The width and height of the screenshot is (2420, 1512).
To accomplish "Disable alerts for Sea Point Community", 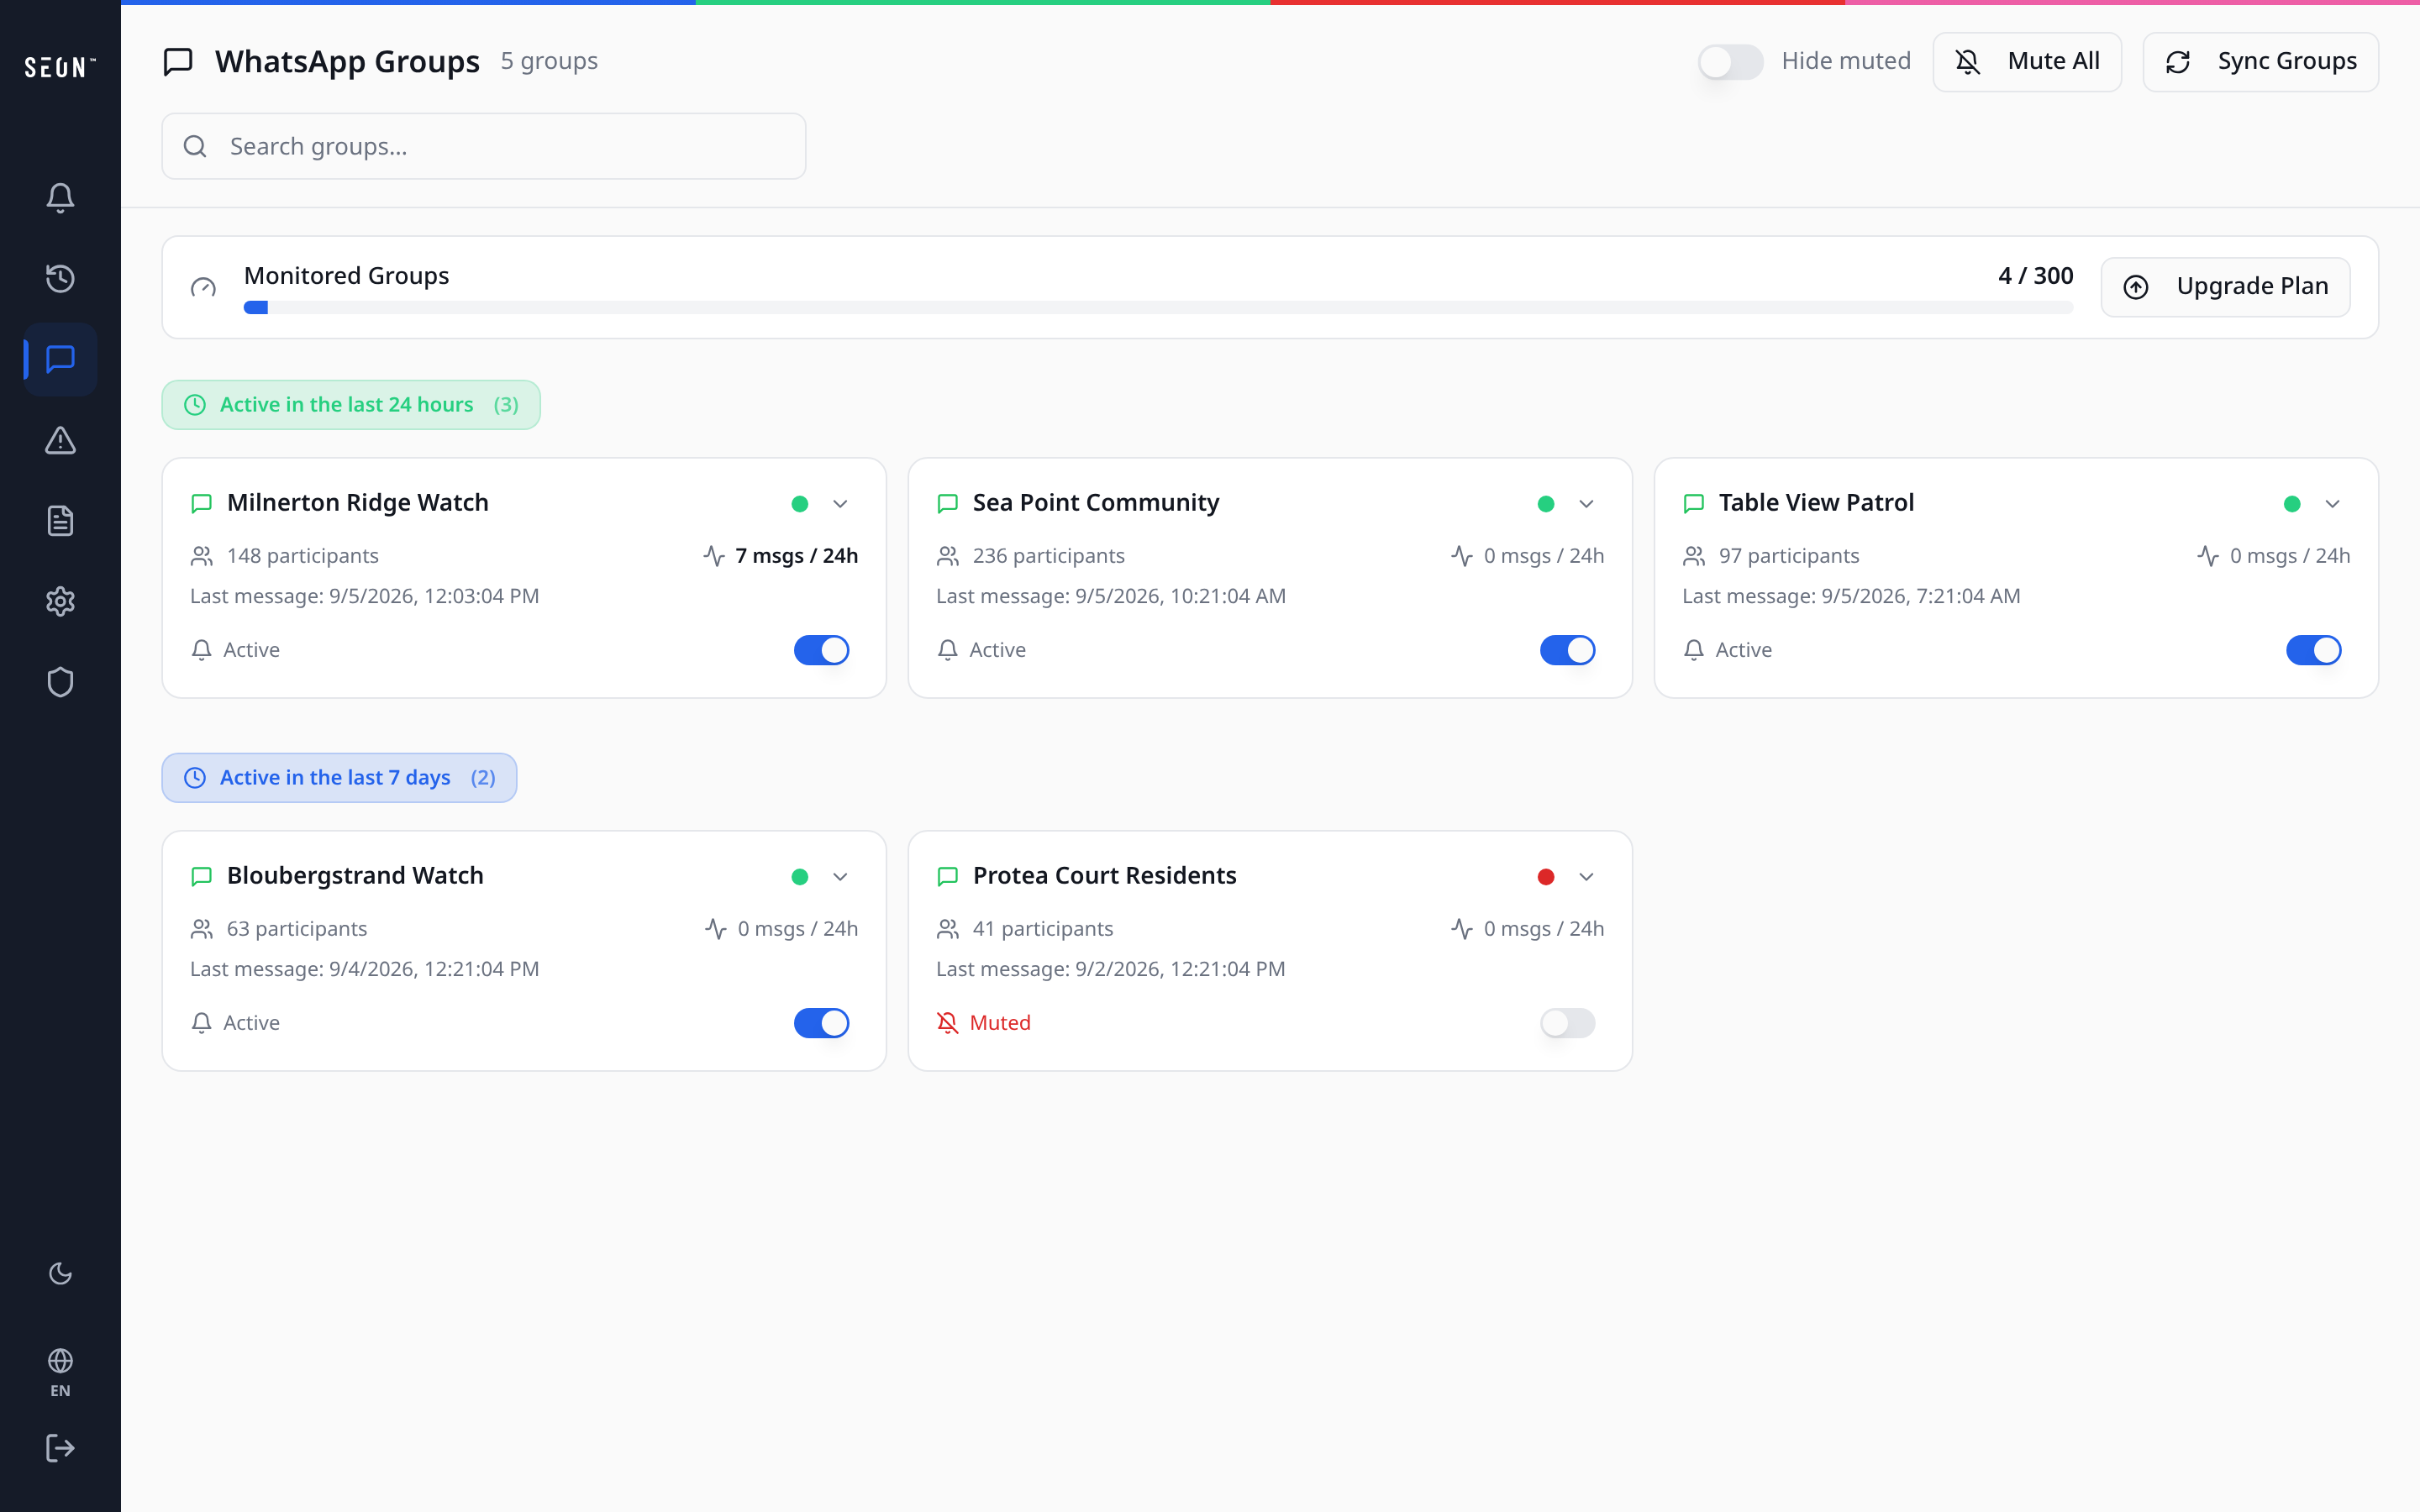I will coord(1567,650).
